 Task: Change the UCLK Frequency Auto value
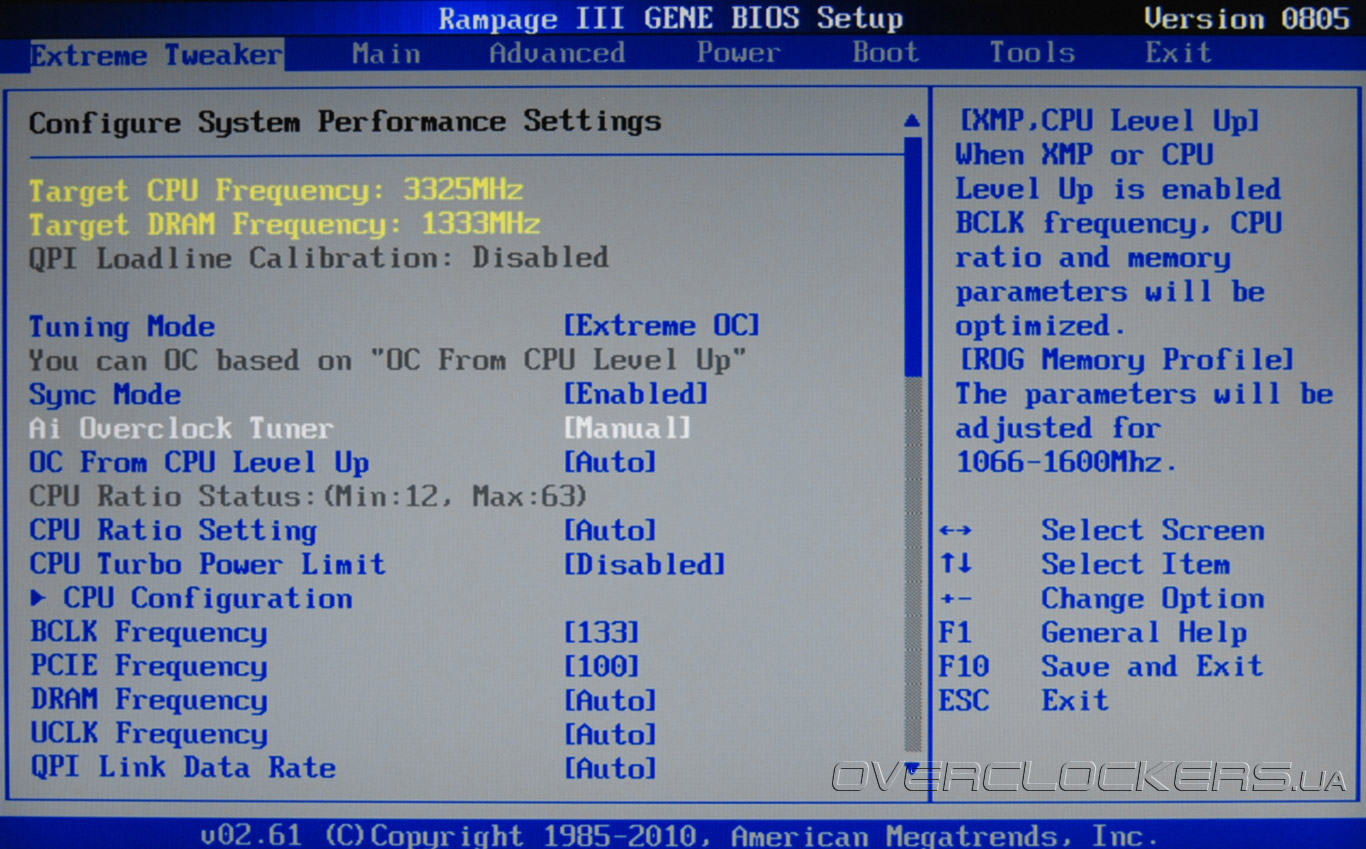point(610,734)
